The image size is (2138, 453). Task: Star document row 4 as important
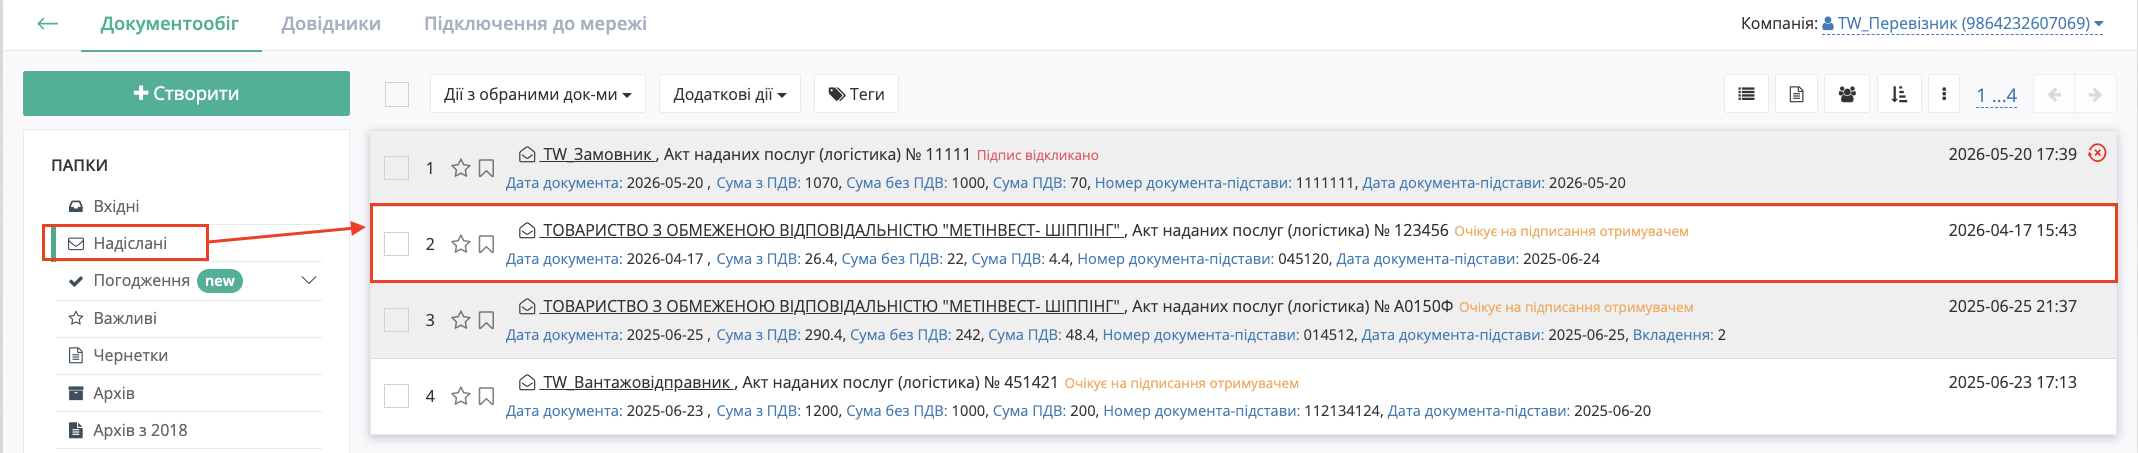(460, 396)
